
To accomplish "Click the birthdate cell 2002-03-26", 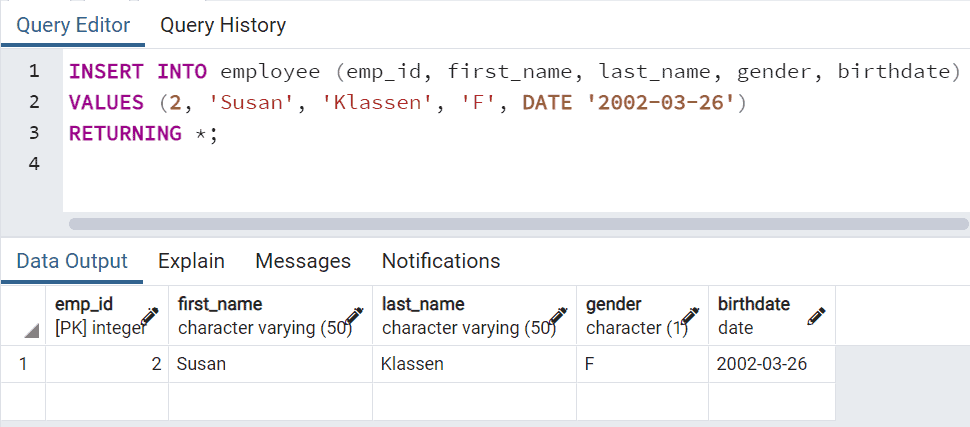I will pos(772,364).
